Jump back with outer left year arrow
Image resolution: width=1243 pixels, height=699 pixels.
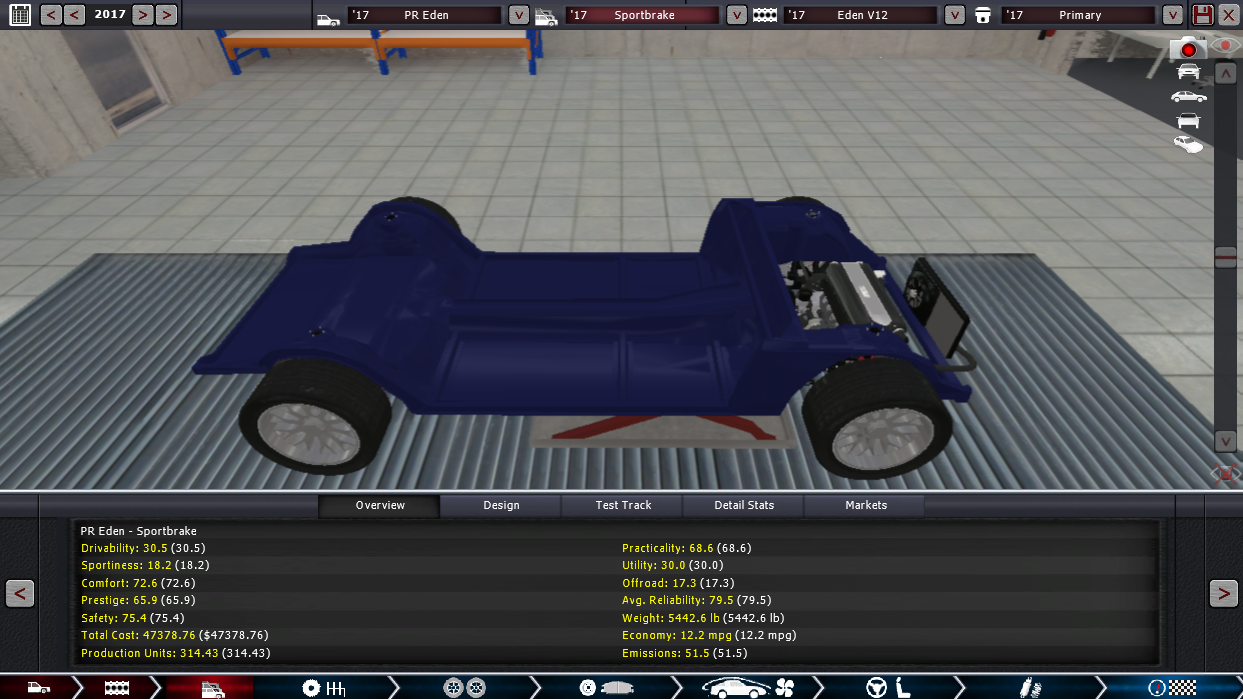51,15
